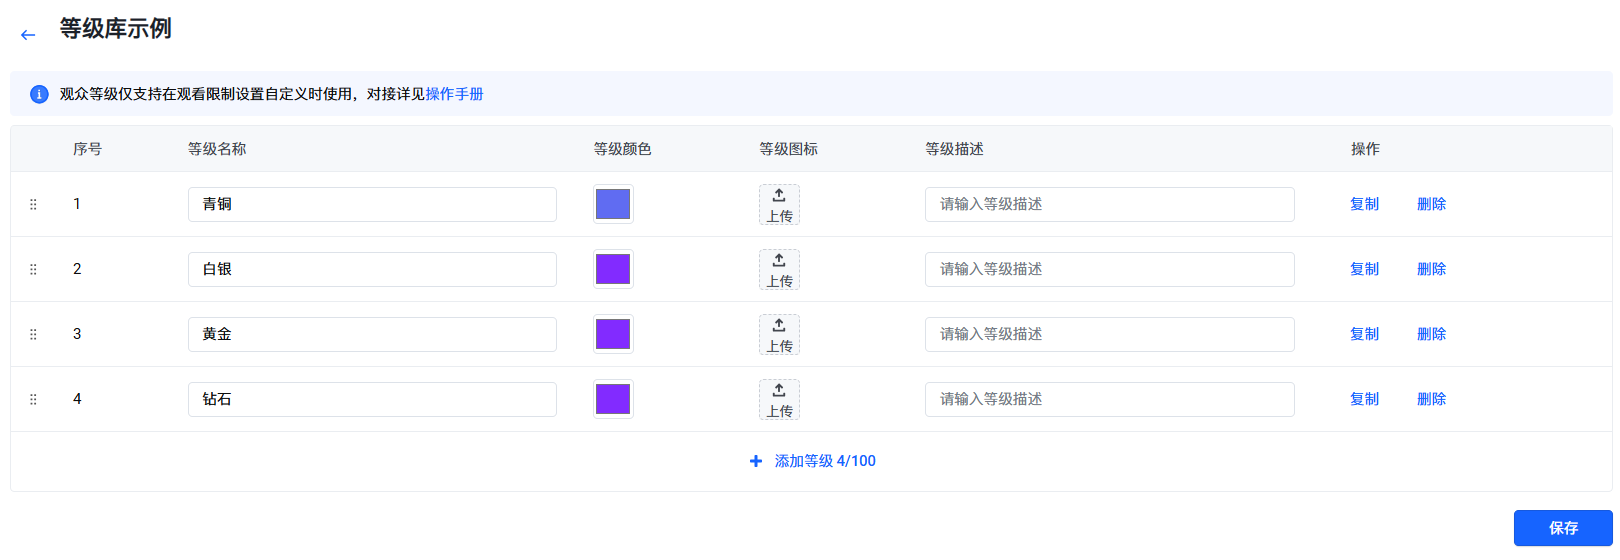Open the color picker for 青铜
The image size is (1620, 560).
(x=613, y=204)
